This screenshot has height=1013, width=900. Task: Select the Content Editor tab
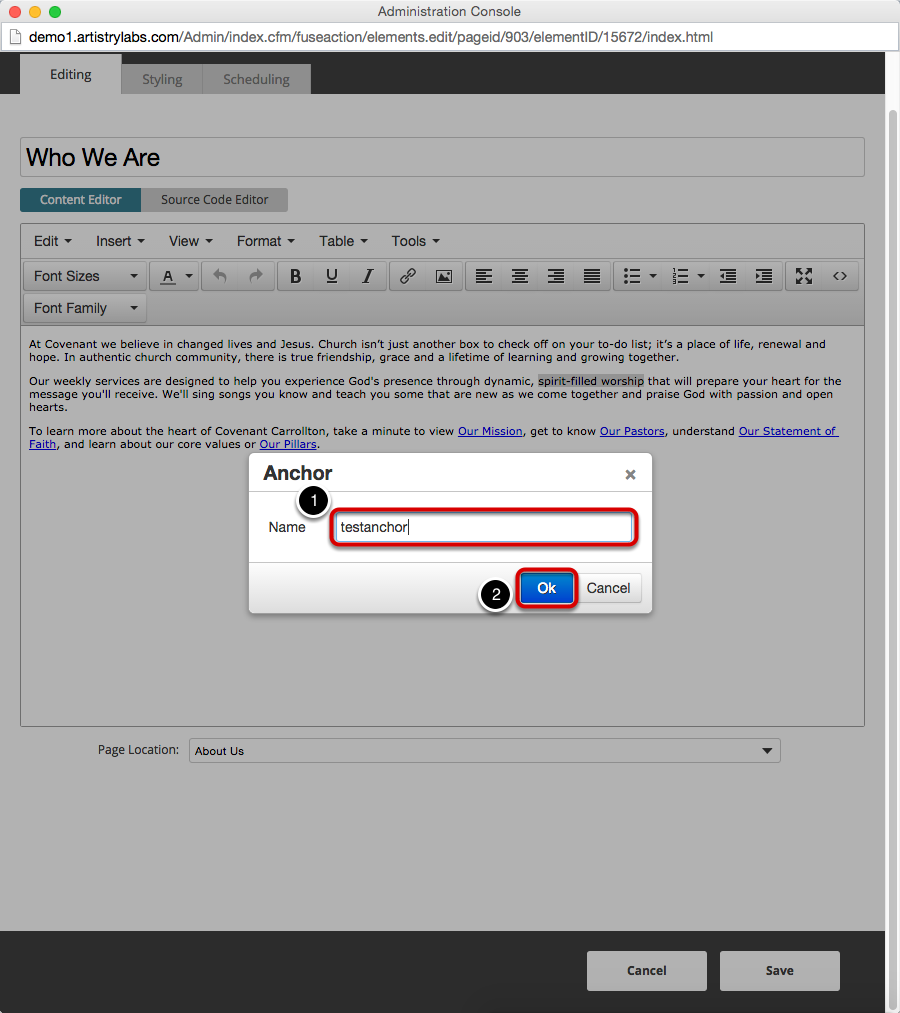coord(81,200)
